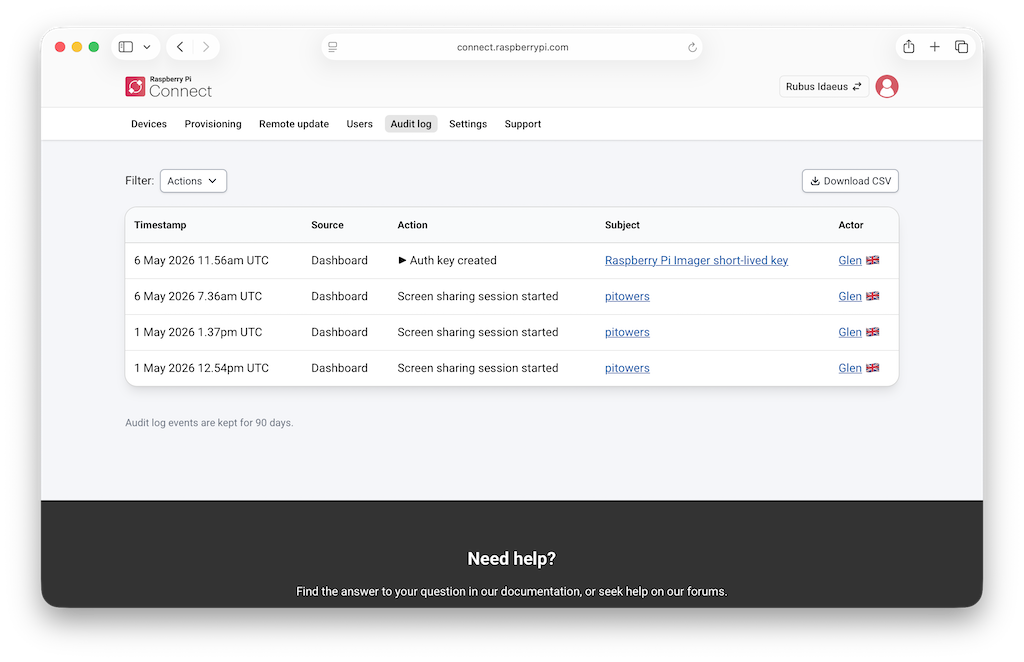Click the Raspberry Pi Connect logo
The image size is (1024, 662).
(x=168, y=87)
